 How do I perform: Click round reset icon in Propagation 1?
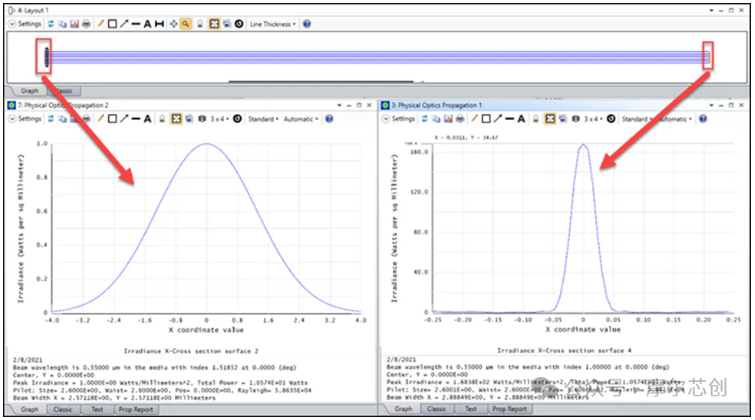611,118
